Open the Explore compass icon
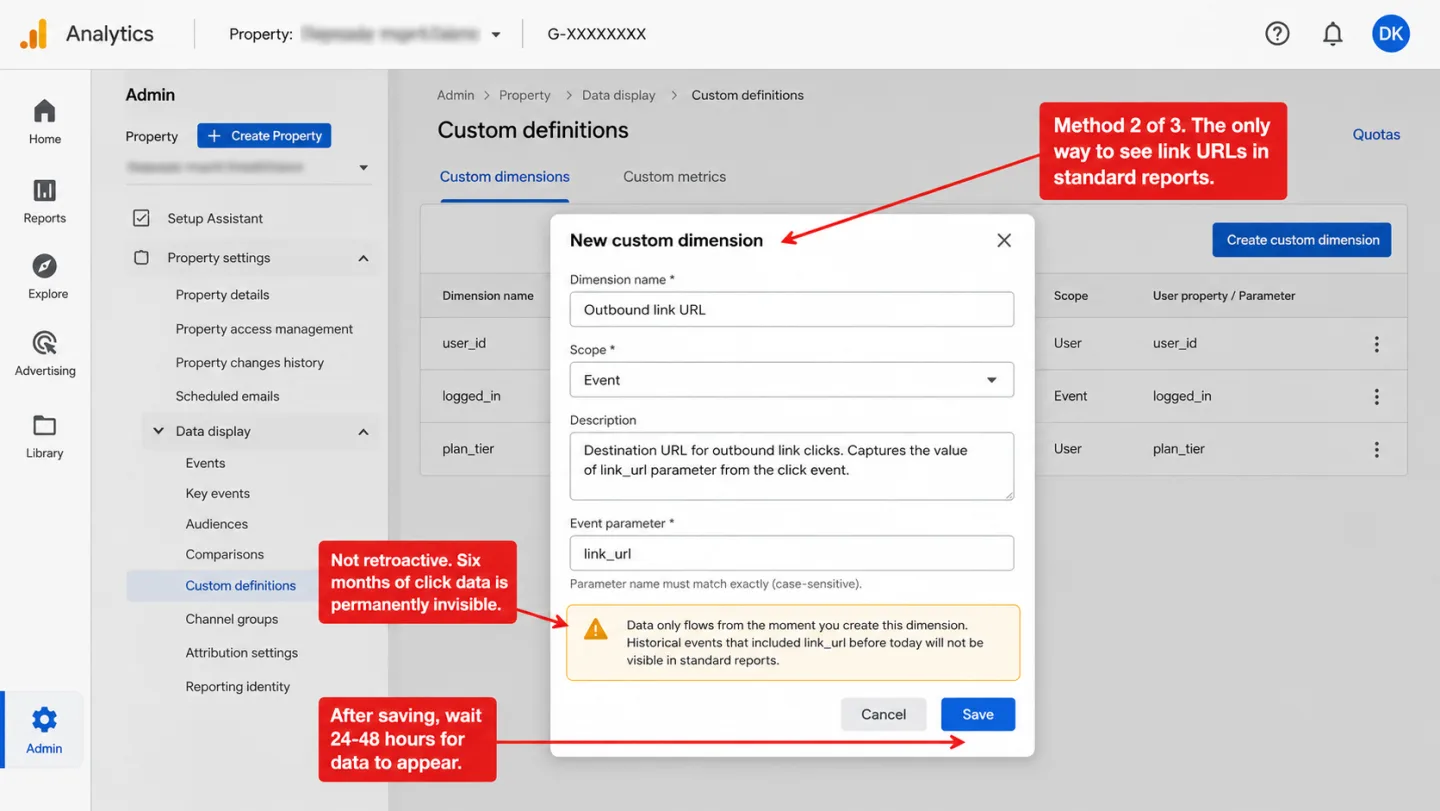The image size is (1440, 811). [44, 266]
